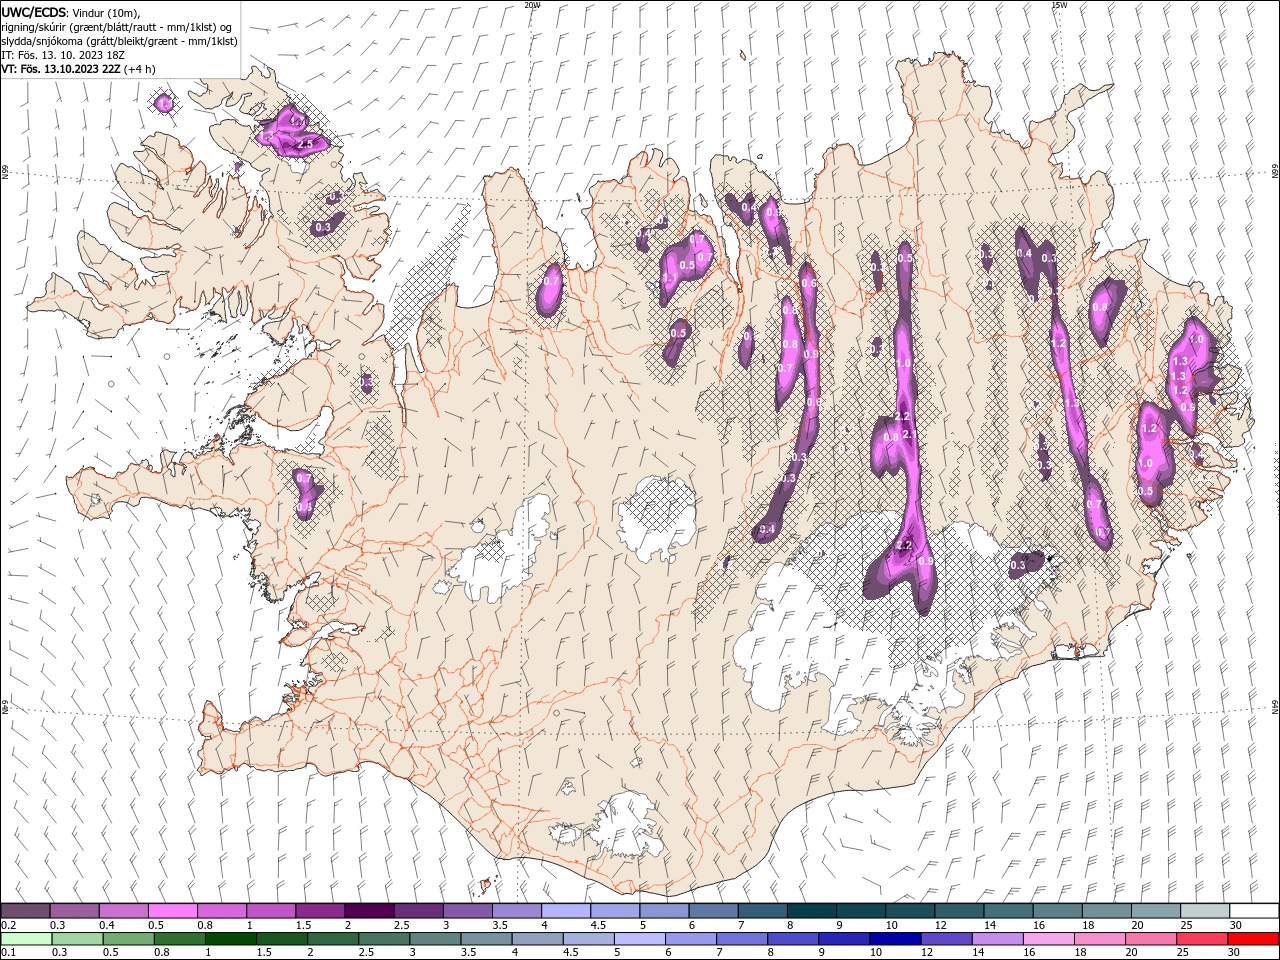Click the 'Vindur (10m),' header text
Image resolution: width=1280 pixels, height=960 pixels.
[x=108, y=12]
